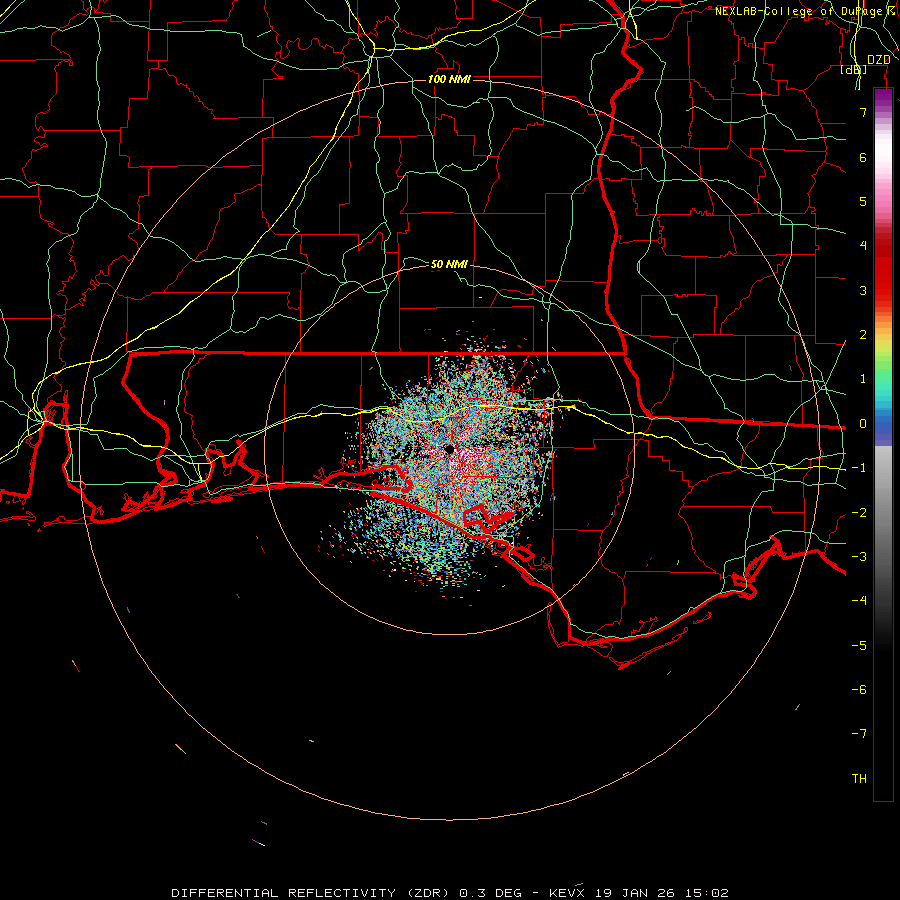Screen dimensions: 900x900
Task: Click the scale label 6 on the color bar
Action: click(863, 157)
